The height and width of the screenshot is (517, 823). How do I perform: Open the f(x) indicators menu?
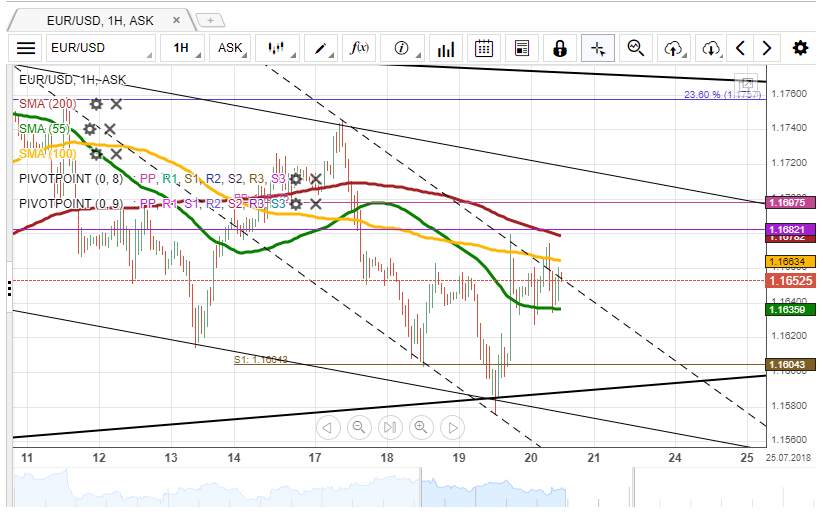(x=359, y=48)
